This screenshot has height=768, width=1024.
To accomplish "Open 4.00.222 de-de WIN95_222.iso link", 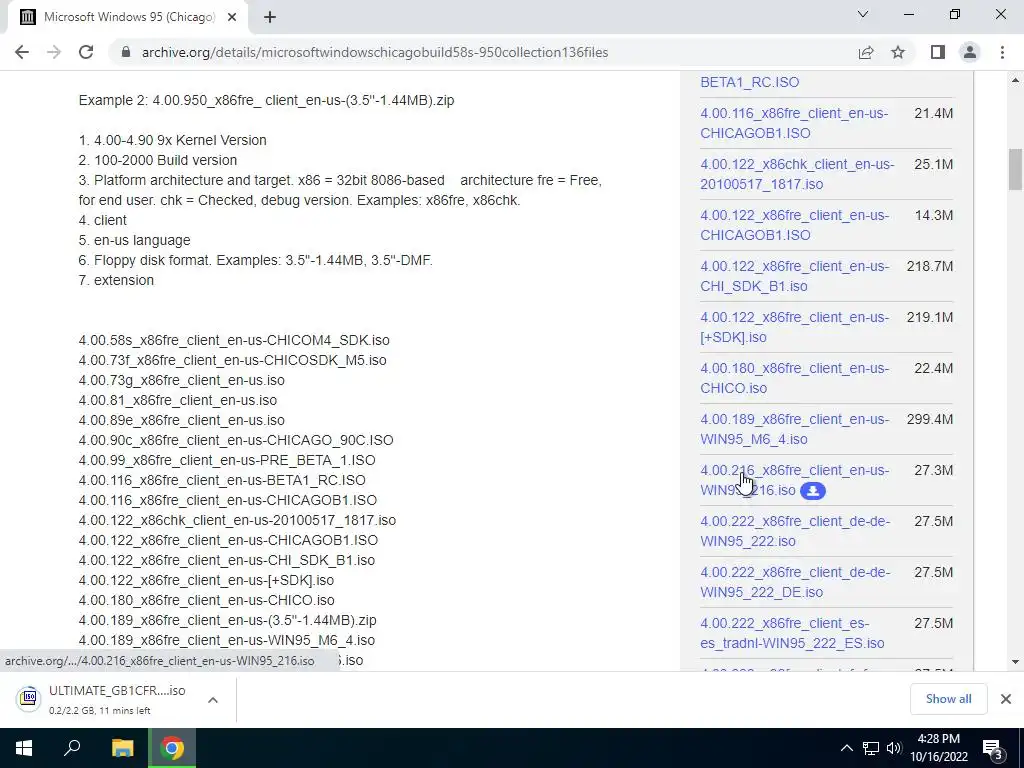I will click(x=794, y=530).
